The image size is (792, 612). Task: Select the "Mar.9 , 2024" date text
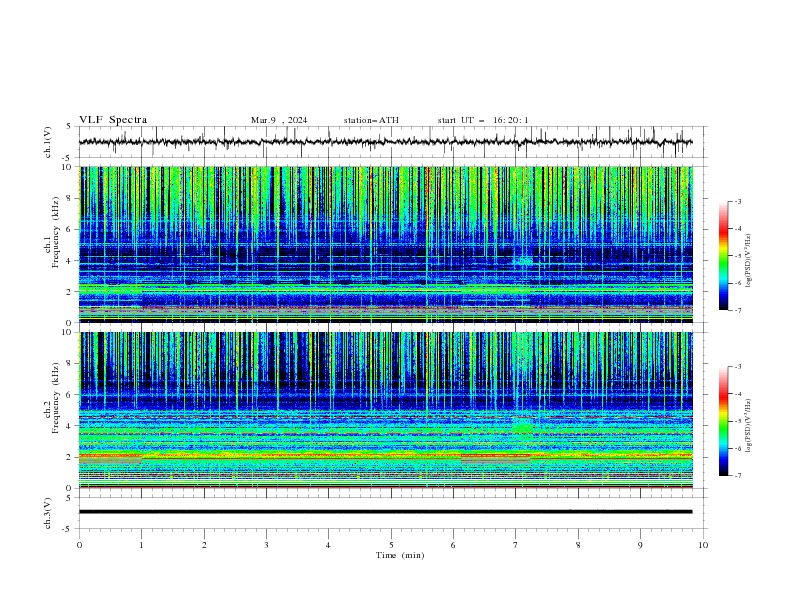click(279, 120)
